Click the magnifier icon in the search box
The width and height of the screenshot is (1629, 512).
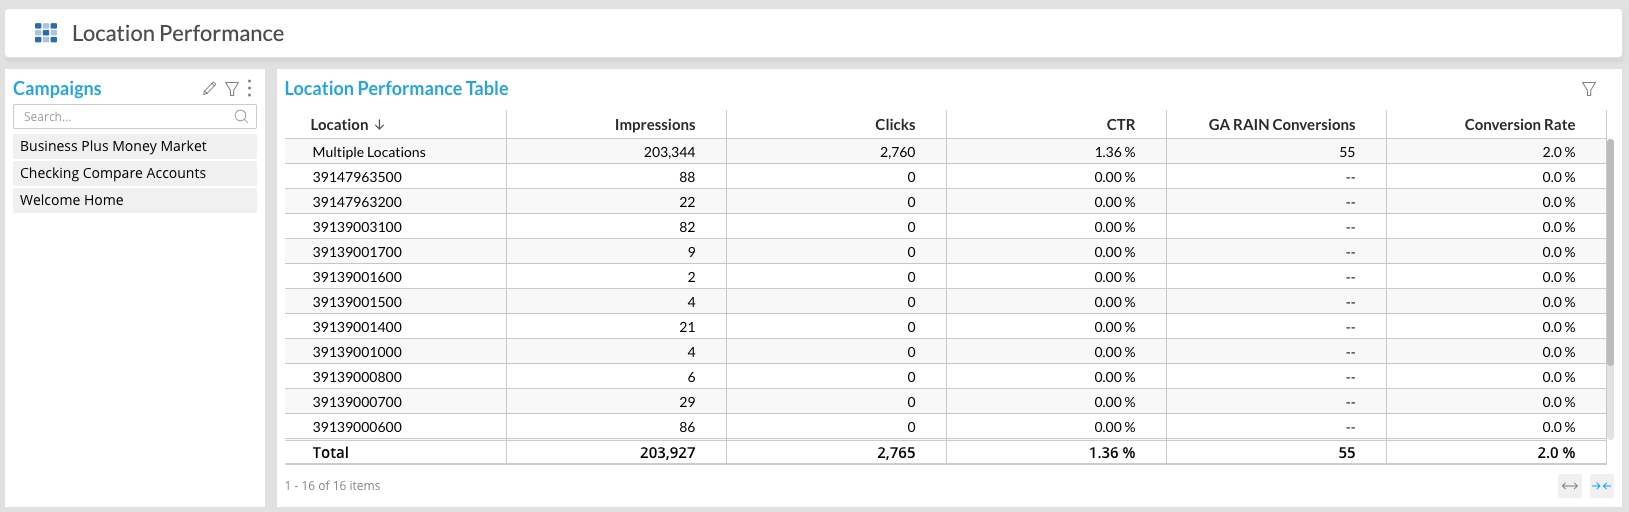pos(241,117)
